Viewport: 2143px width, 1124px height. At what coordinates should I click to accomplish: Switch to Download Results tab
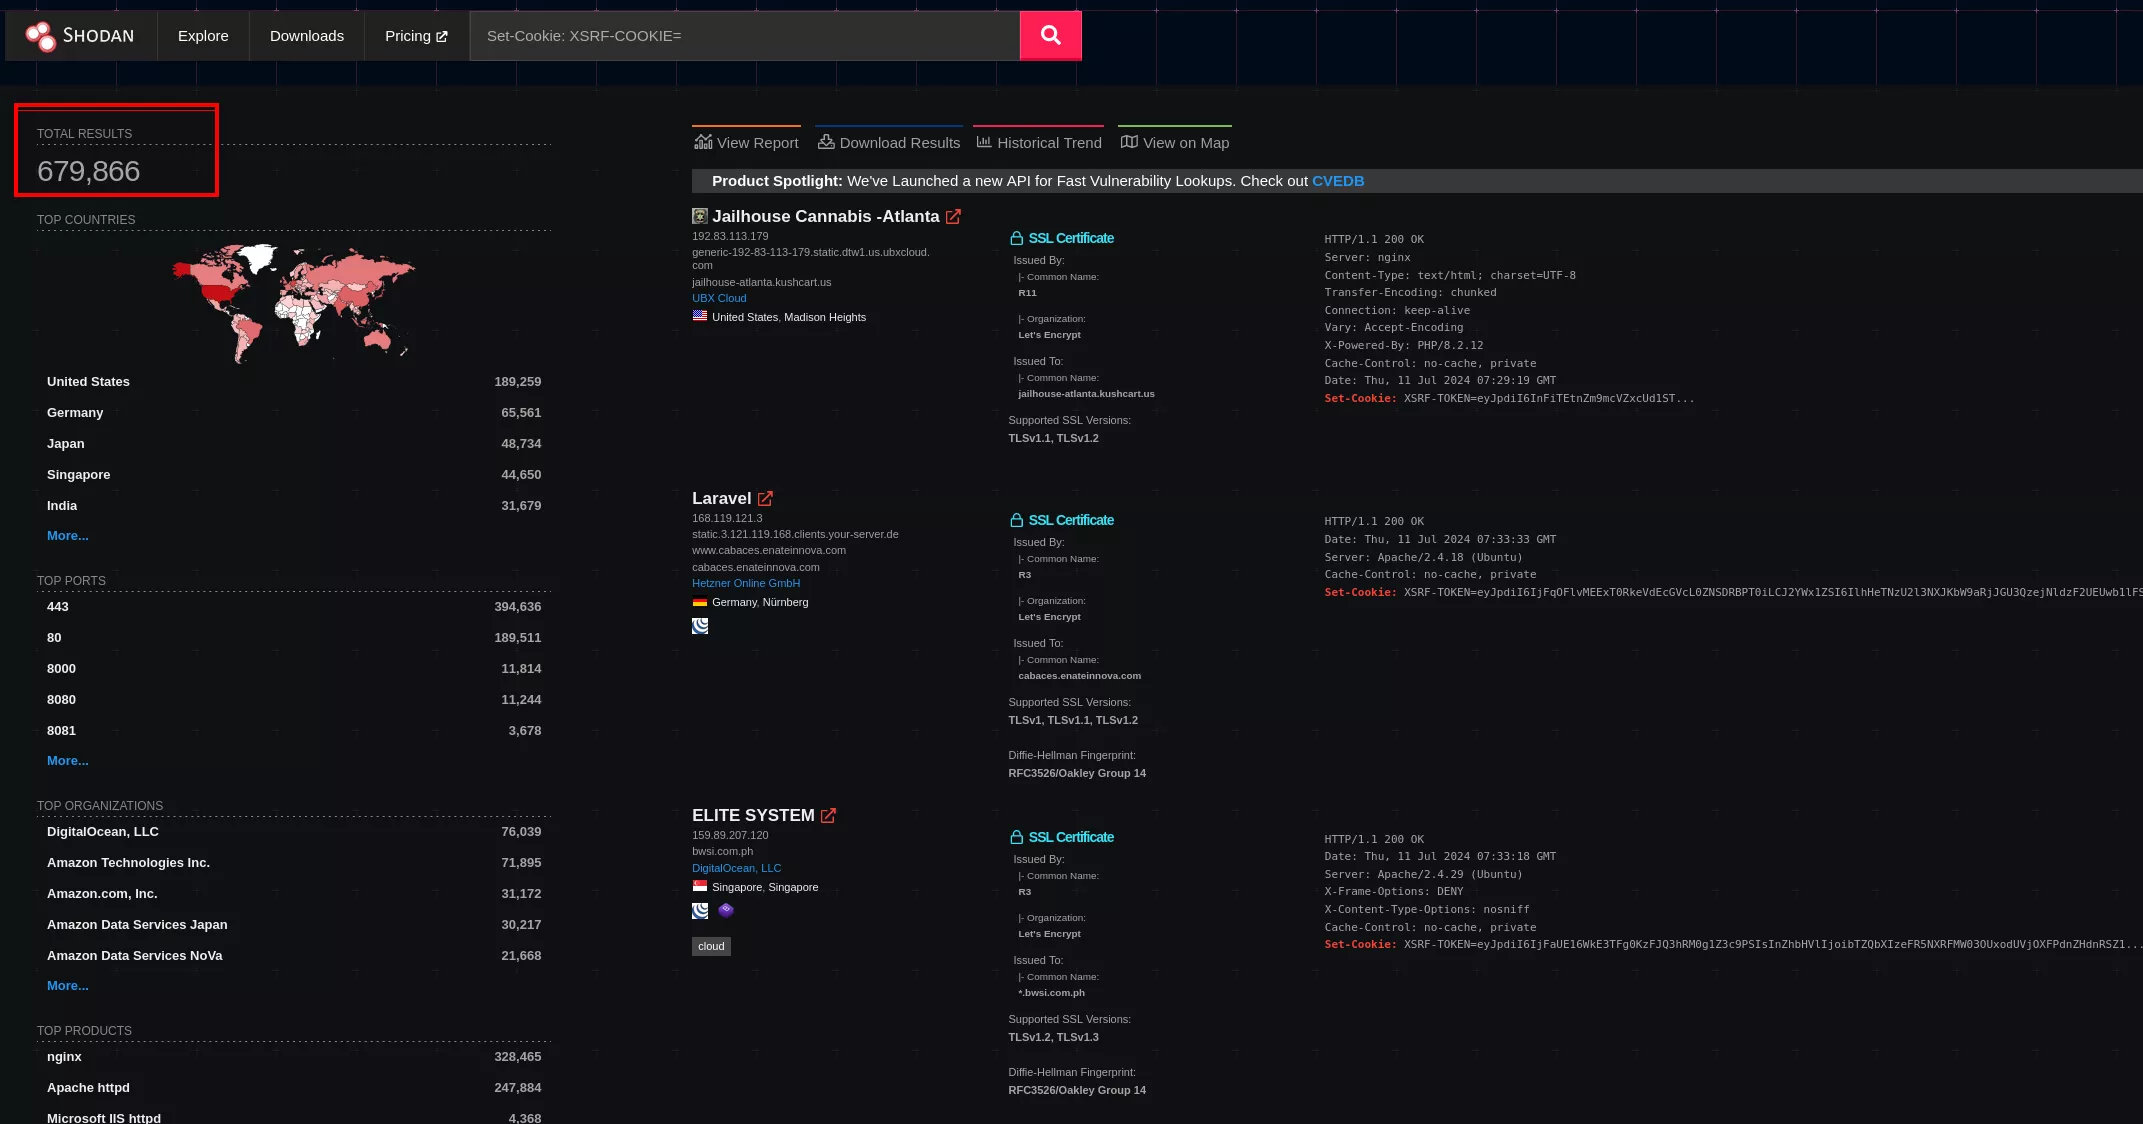tap(889, 141)
